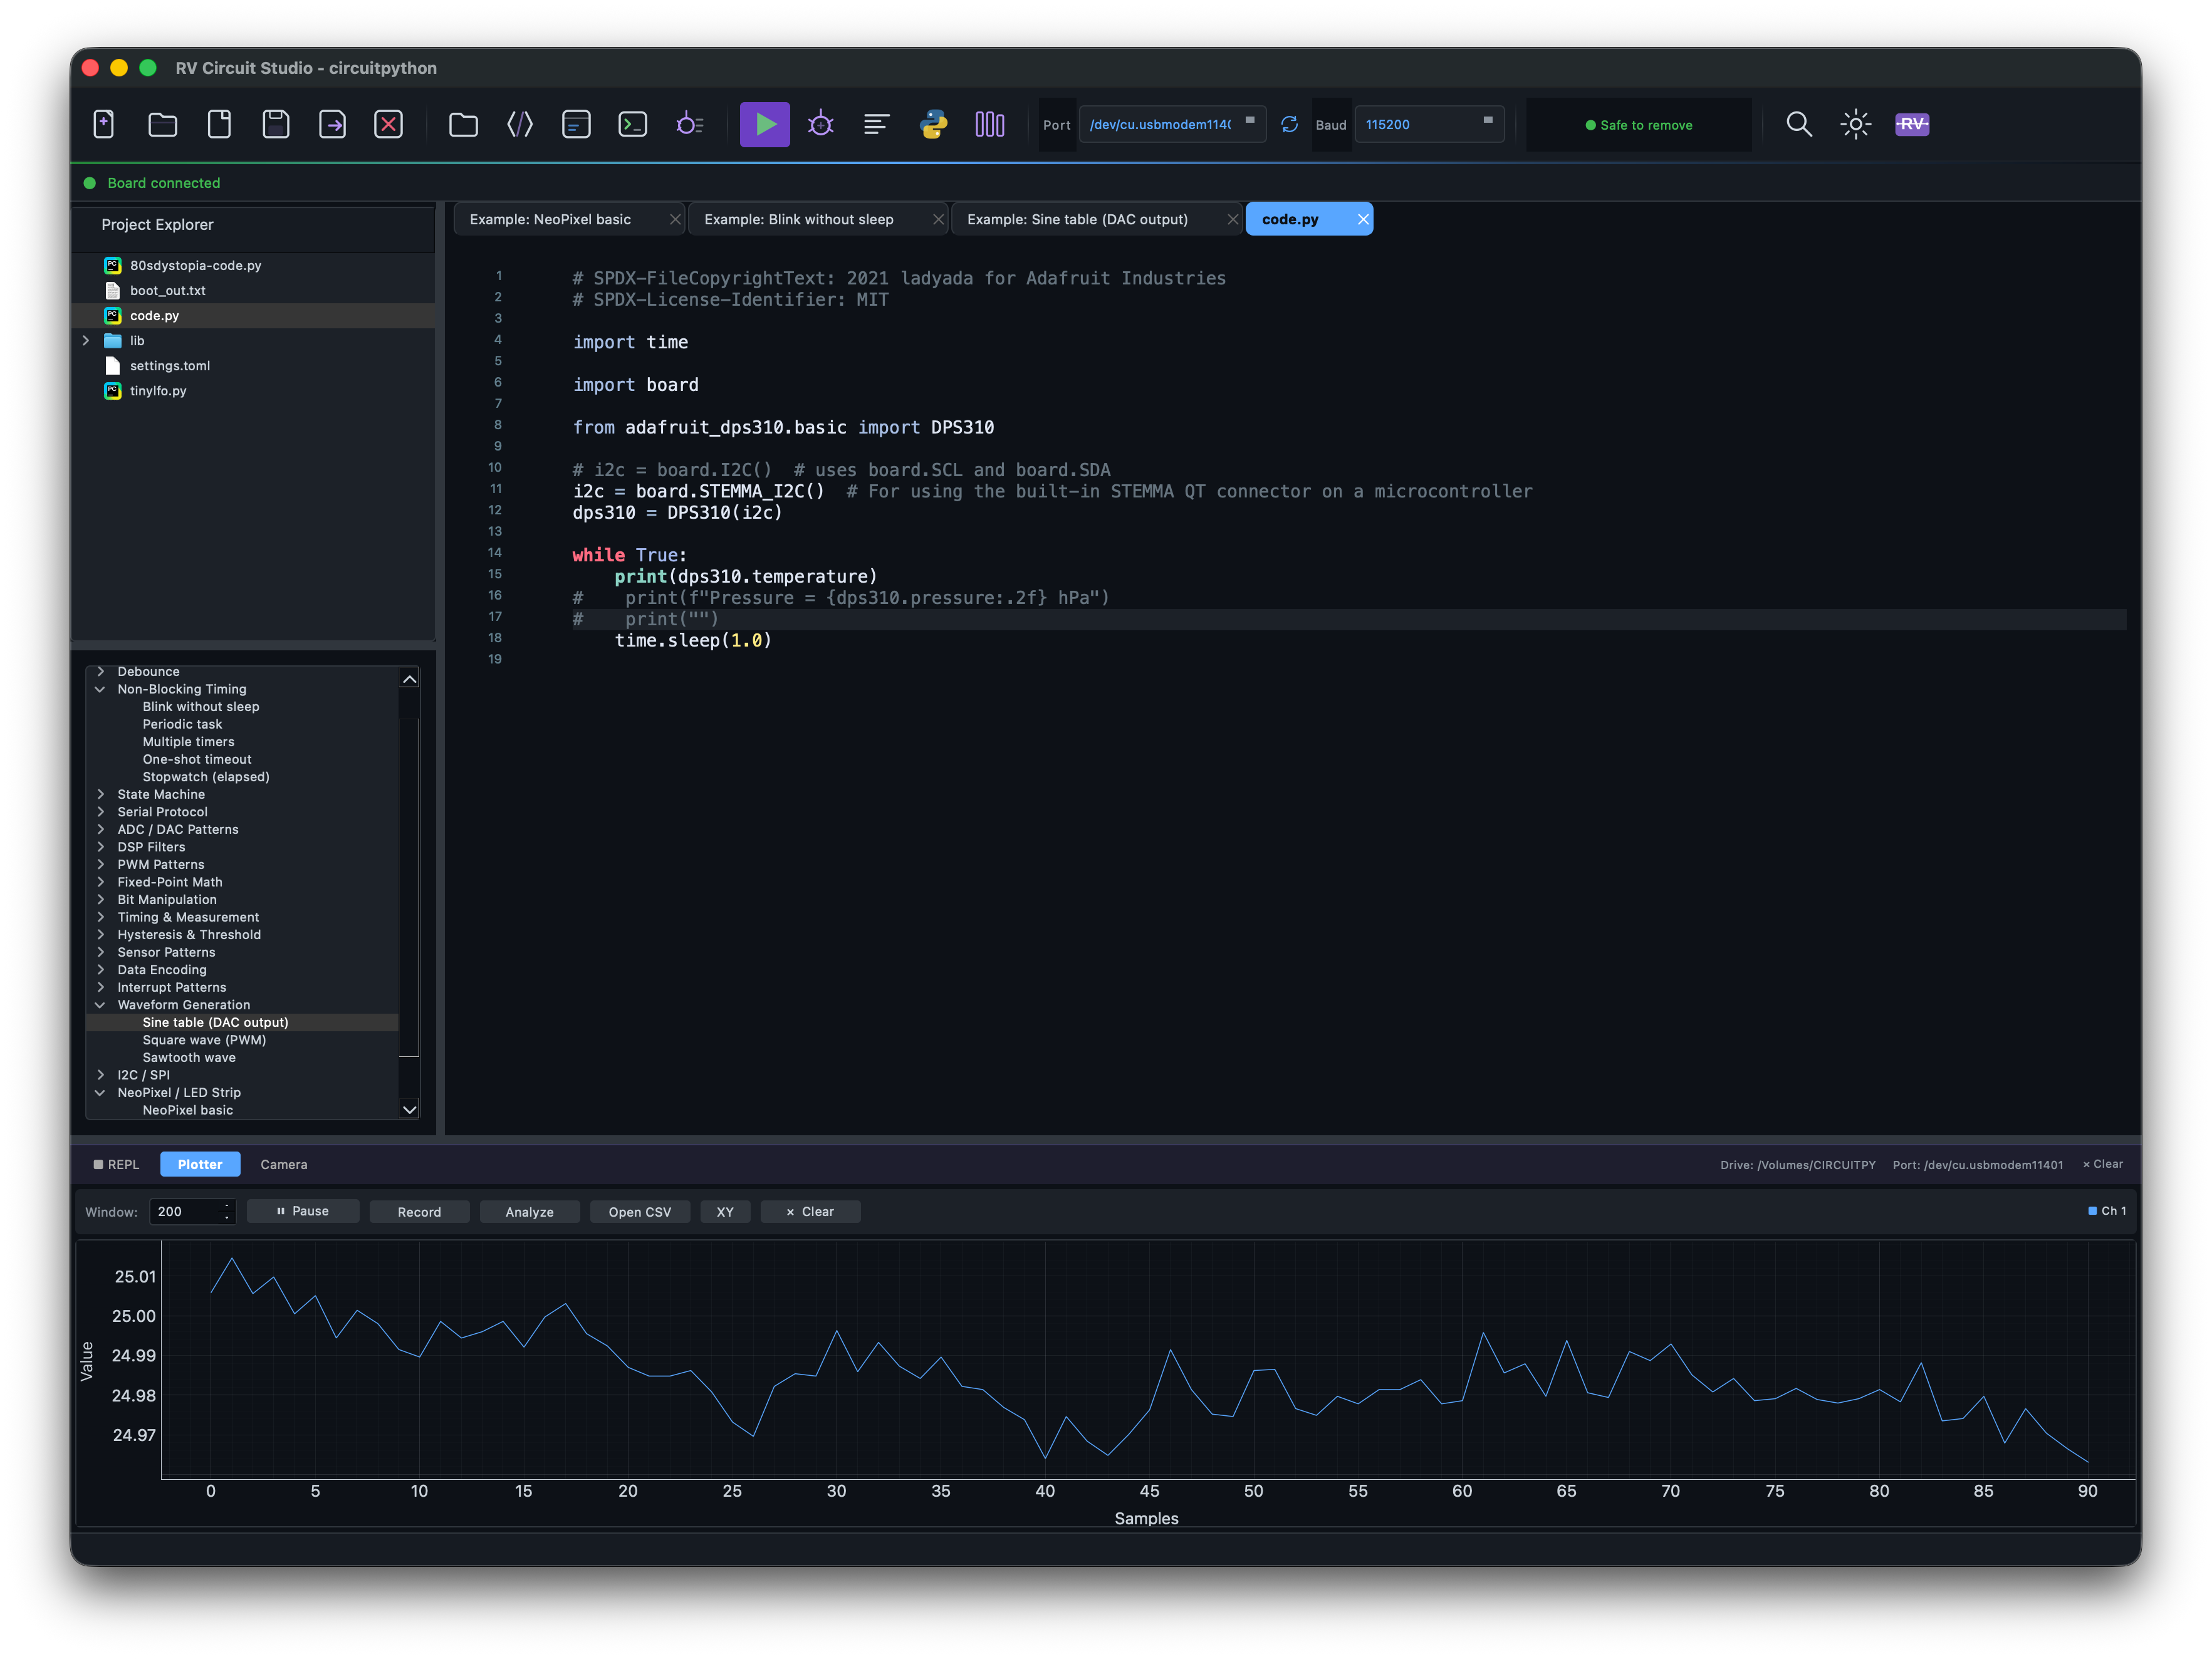Click the purple RV logo badge

pyautogui.click(x=1912, y=125)
